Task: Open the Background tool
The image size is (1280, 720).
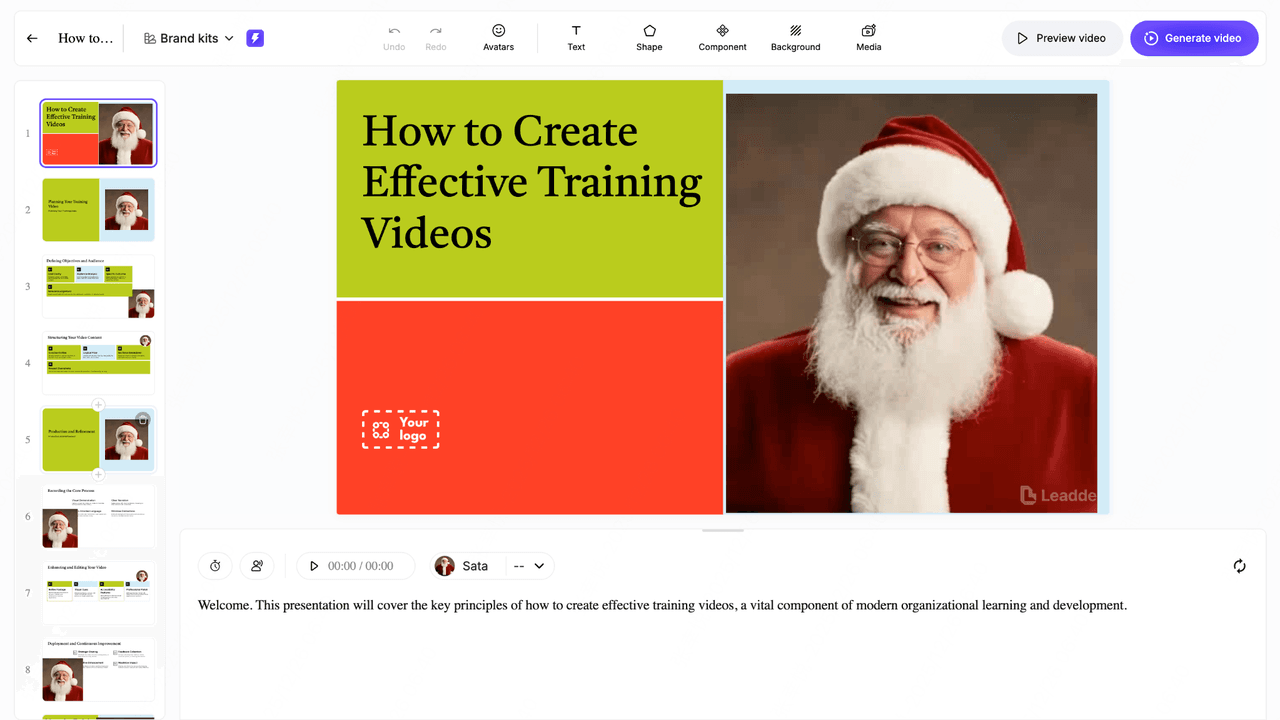Action: point(795,38)
